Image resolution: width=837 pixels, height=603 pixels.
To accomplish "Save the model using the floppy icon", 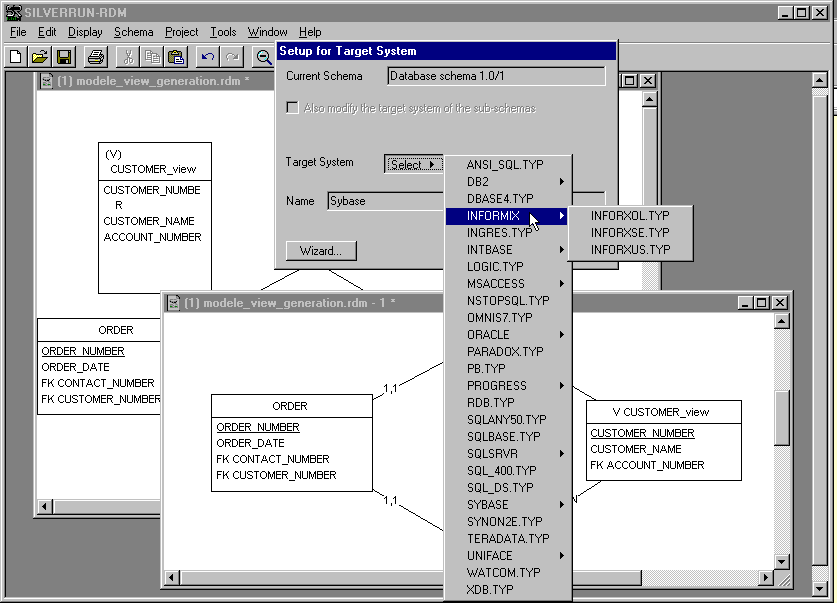I will [x=64, y=57].
